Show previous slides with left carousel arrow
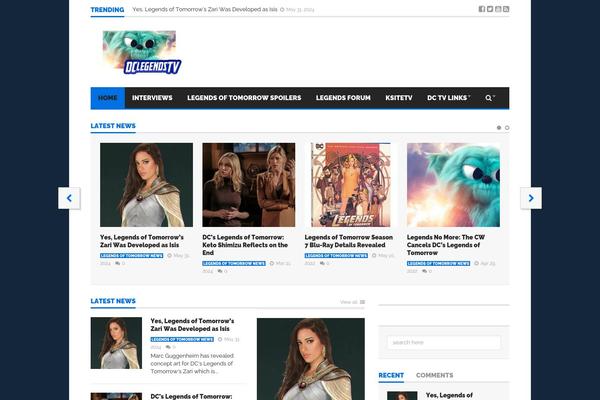Image resolution: width=600 pixels, height=400 pixels. click(69, 198)
